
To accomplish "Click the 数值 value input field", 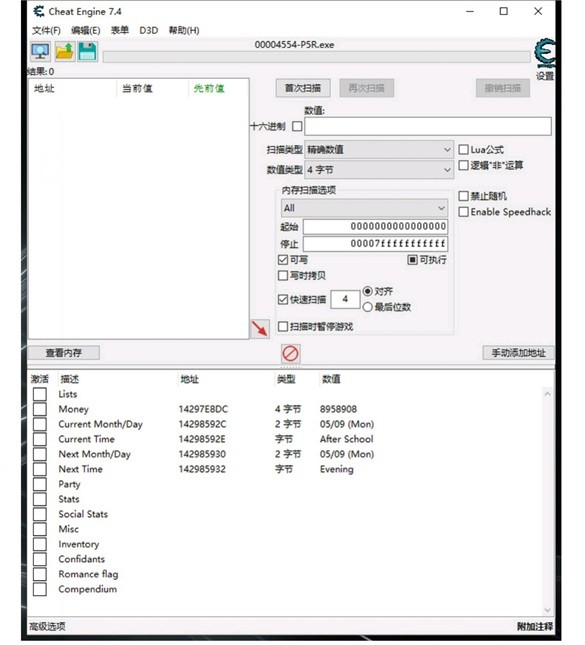I will click(428, 126).
